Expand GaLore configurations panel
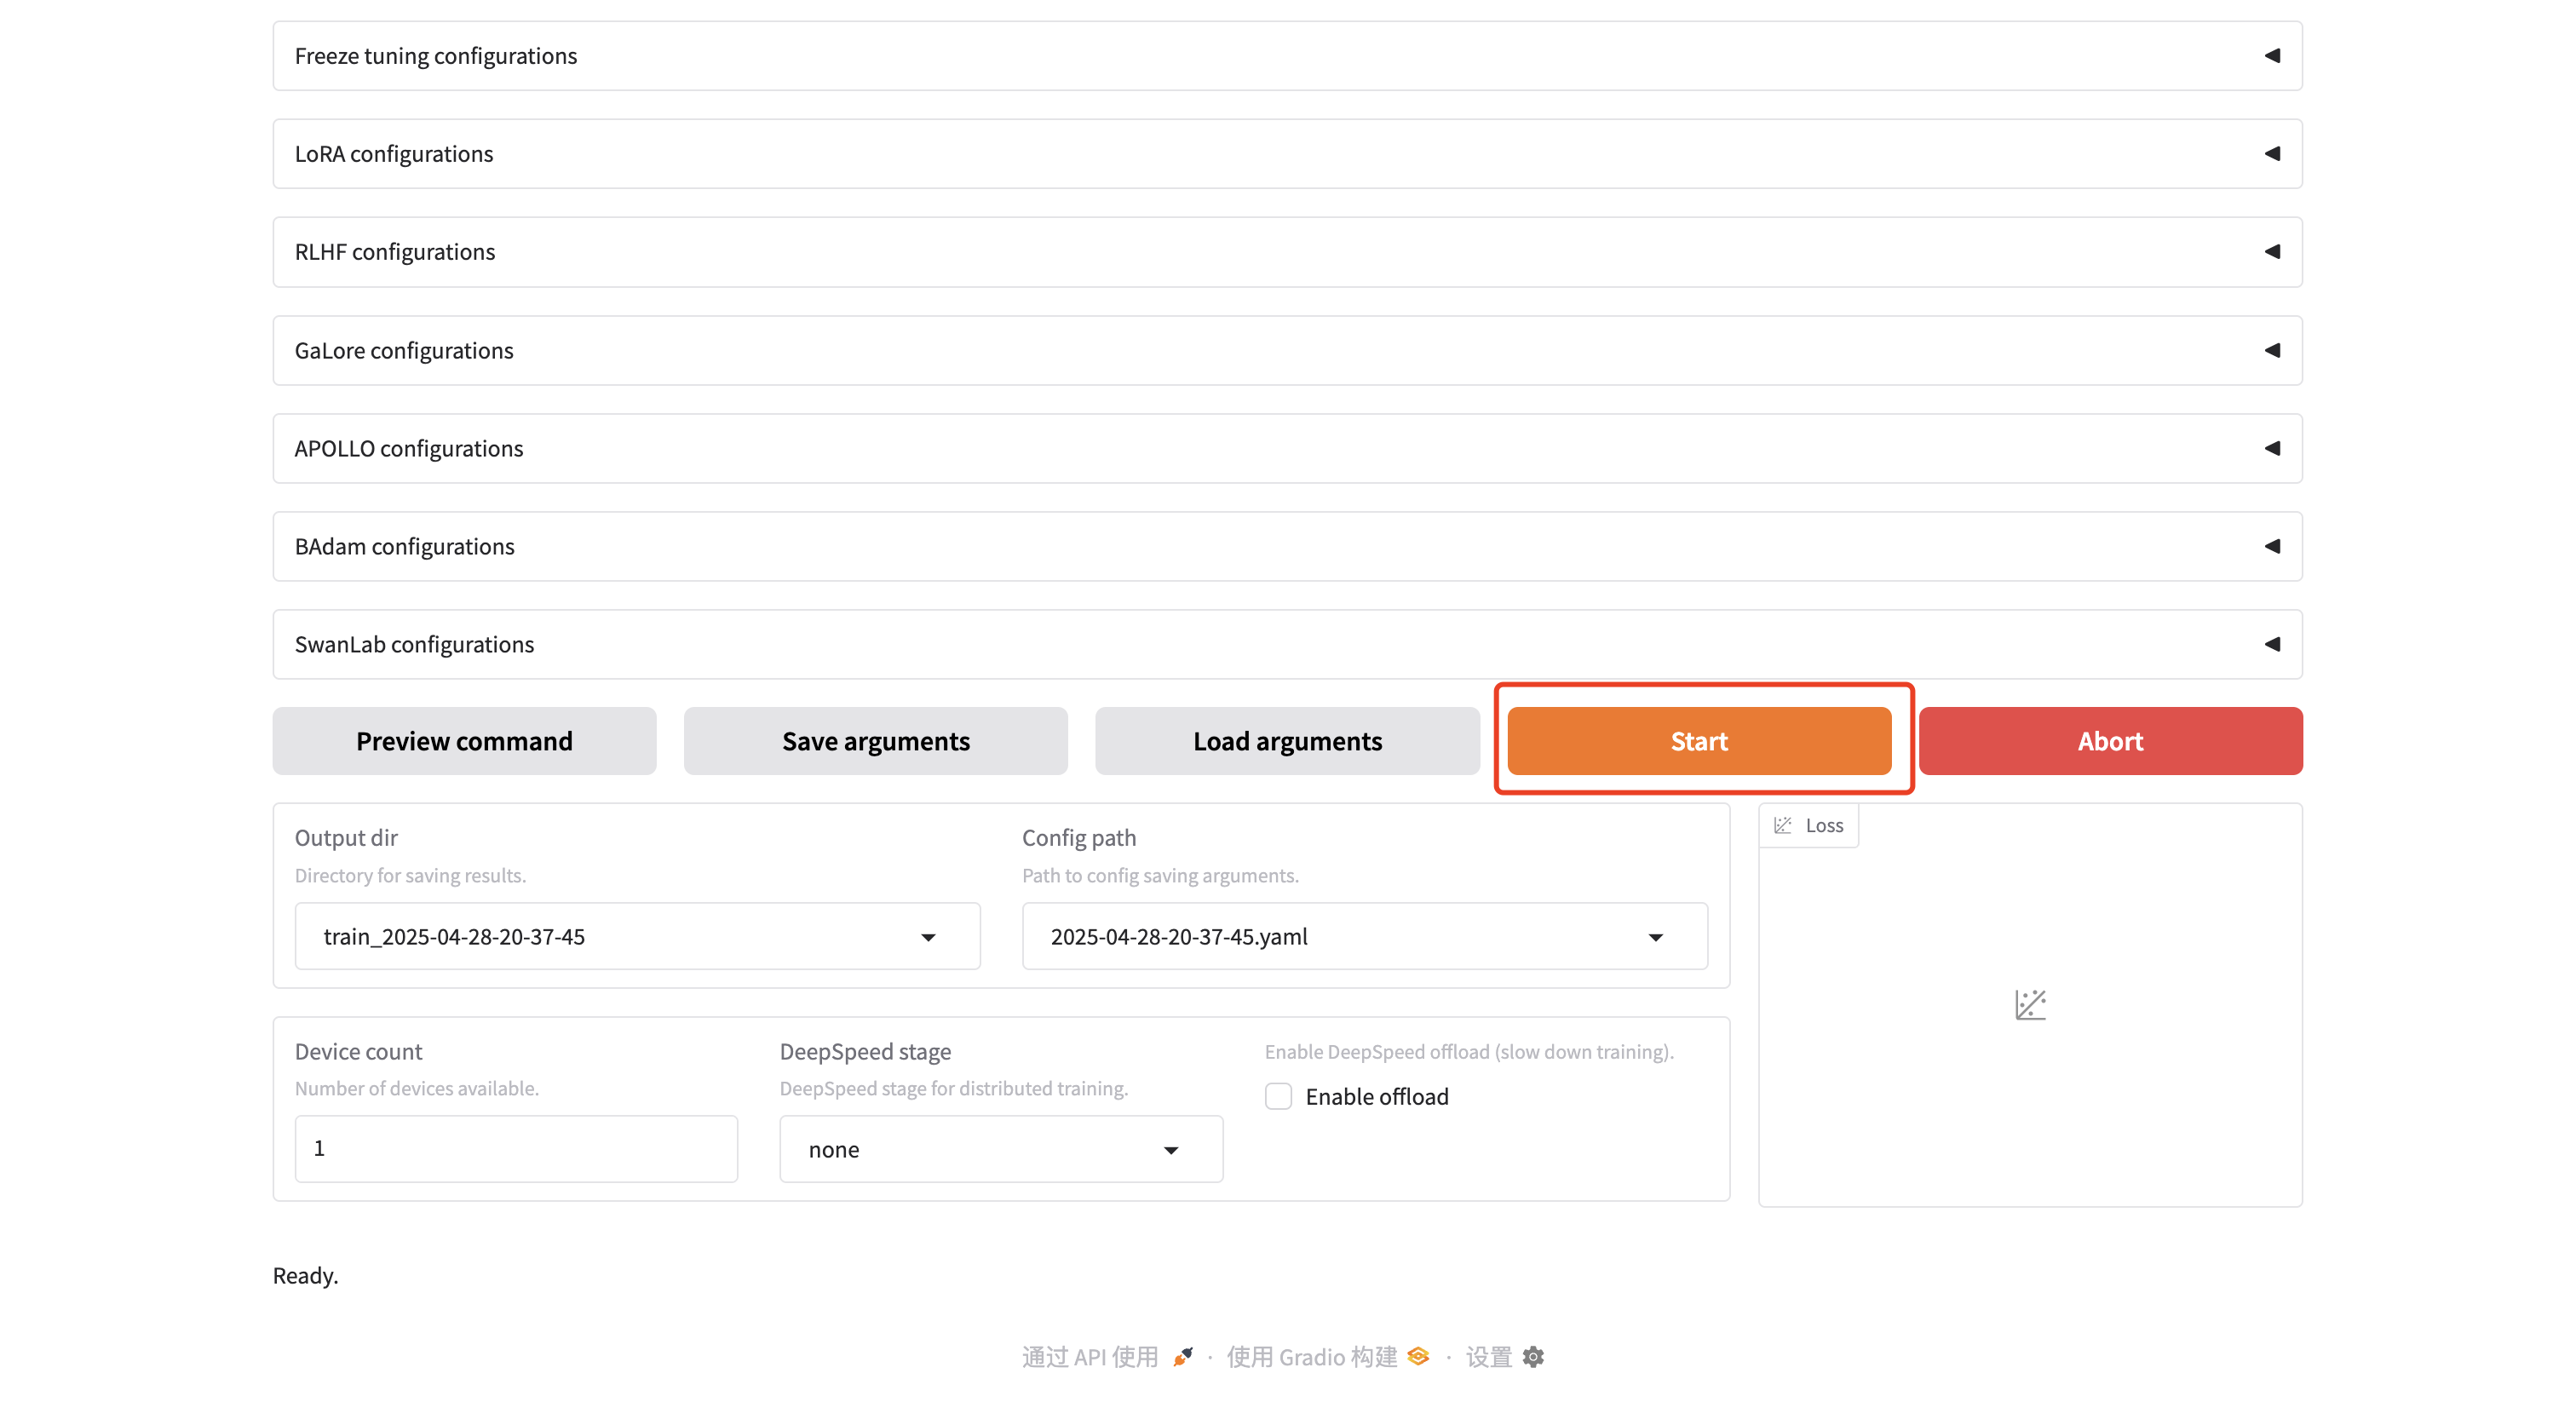This screenshot has width=2576, height=1402. pyautogui.click(x=2271, y=350)
